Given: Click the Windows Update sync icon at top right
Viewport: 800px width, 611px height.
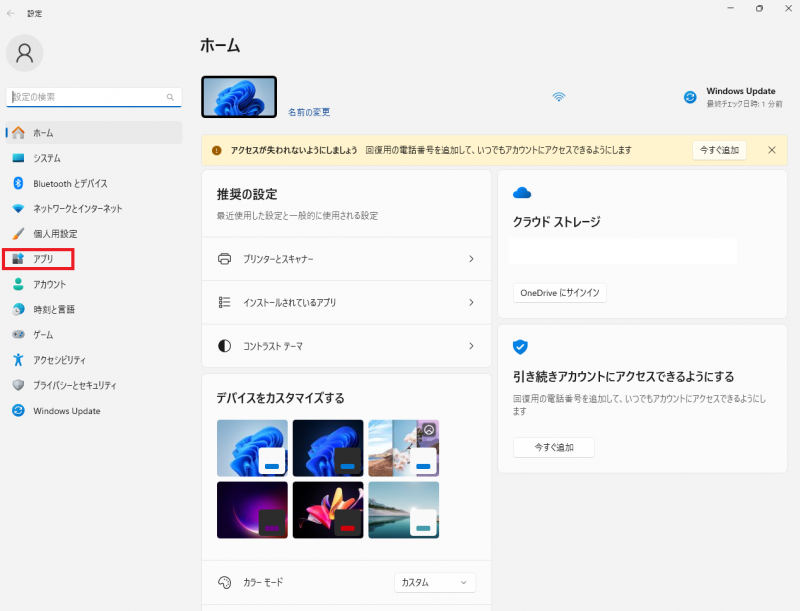Looking at the screenshot, I should pyautogui.click(x=689, y=97).
